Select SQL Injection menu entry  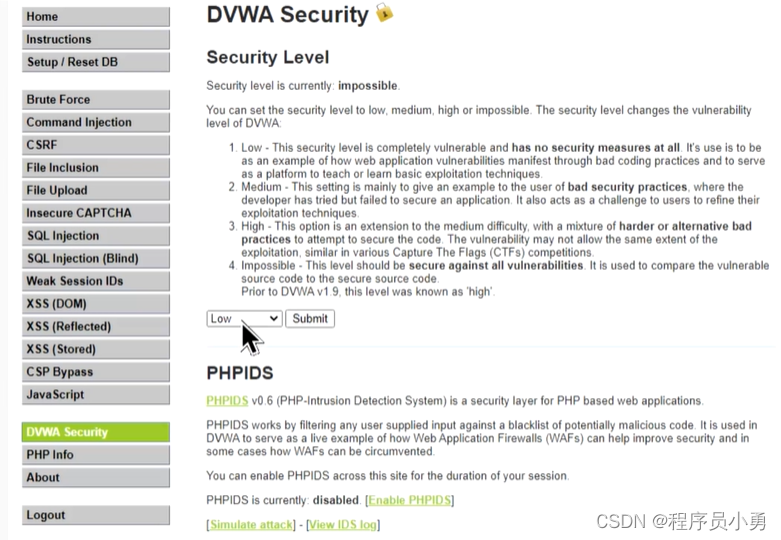pos(95,236)
